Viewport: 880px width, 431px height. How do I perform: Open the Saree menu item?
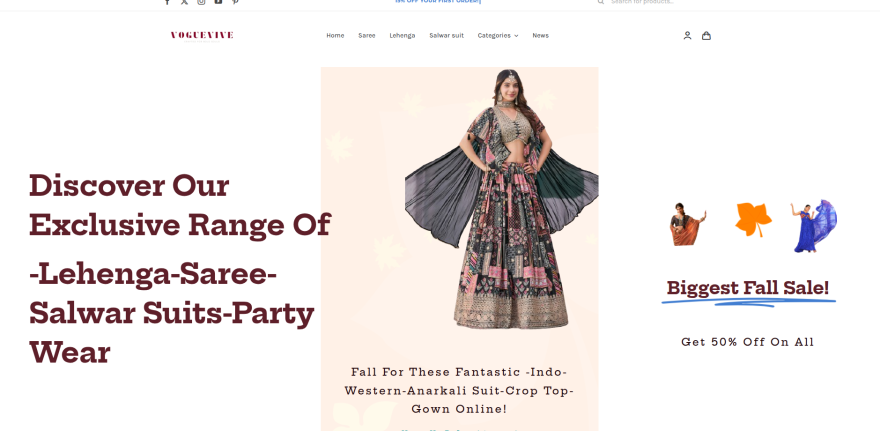click(366, 35)
